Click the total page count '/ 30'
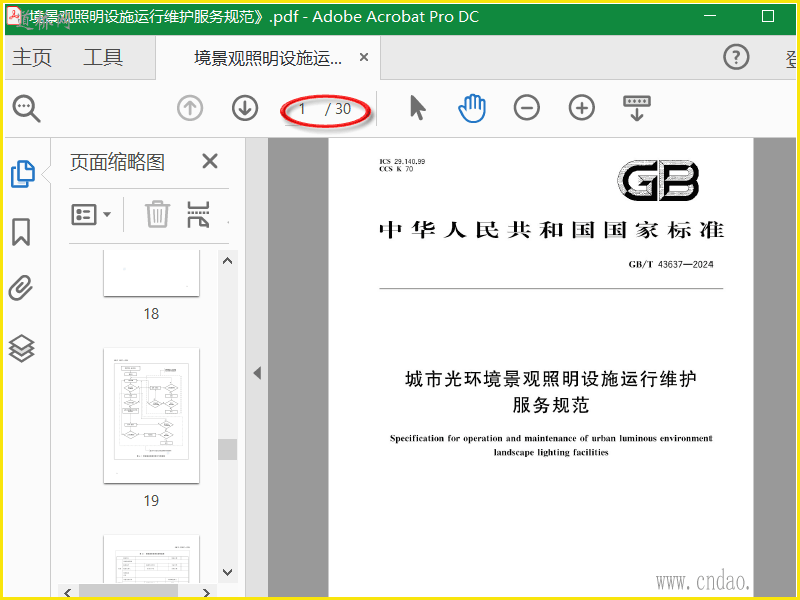The width and height of the screenshot is (800, 600). pyautogui.click(x=338, y=109)
